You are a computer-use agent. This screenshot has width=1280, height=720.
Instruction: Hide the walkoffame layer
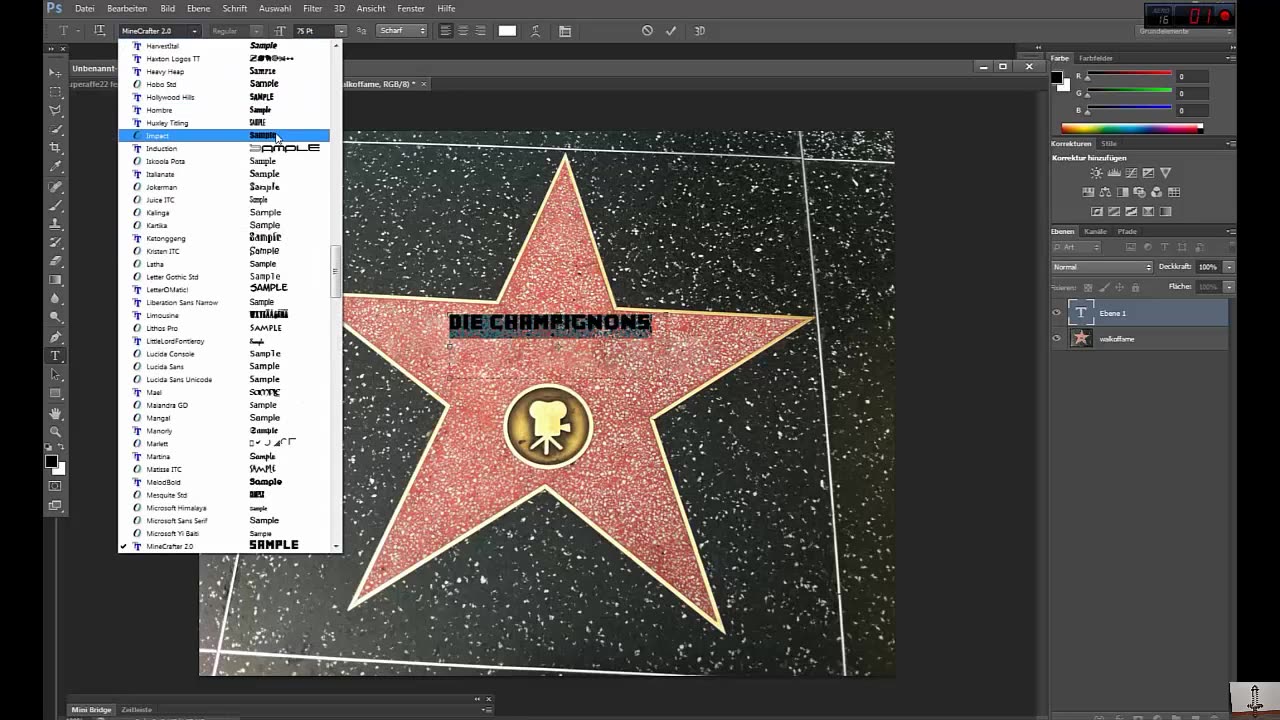click(1057, 339)
